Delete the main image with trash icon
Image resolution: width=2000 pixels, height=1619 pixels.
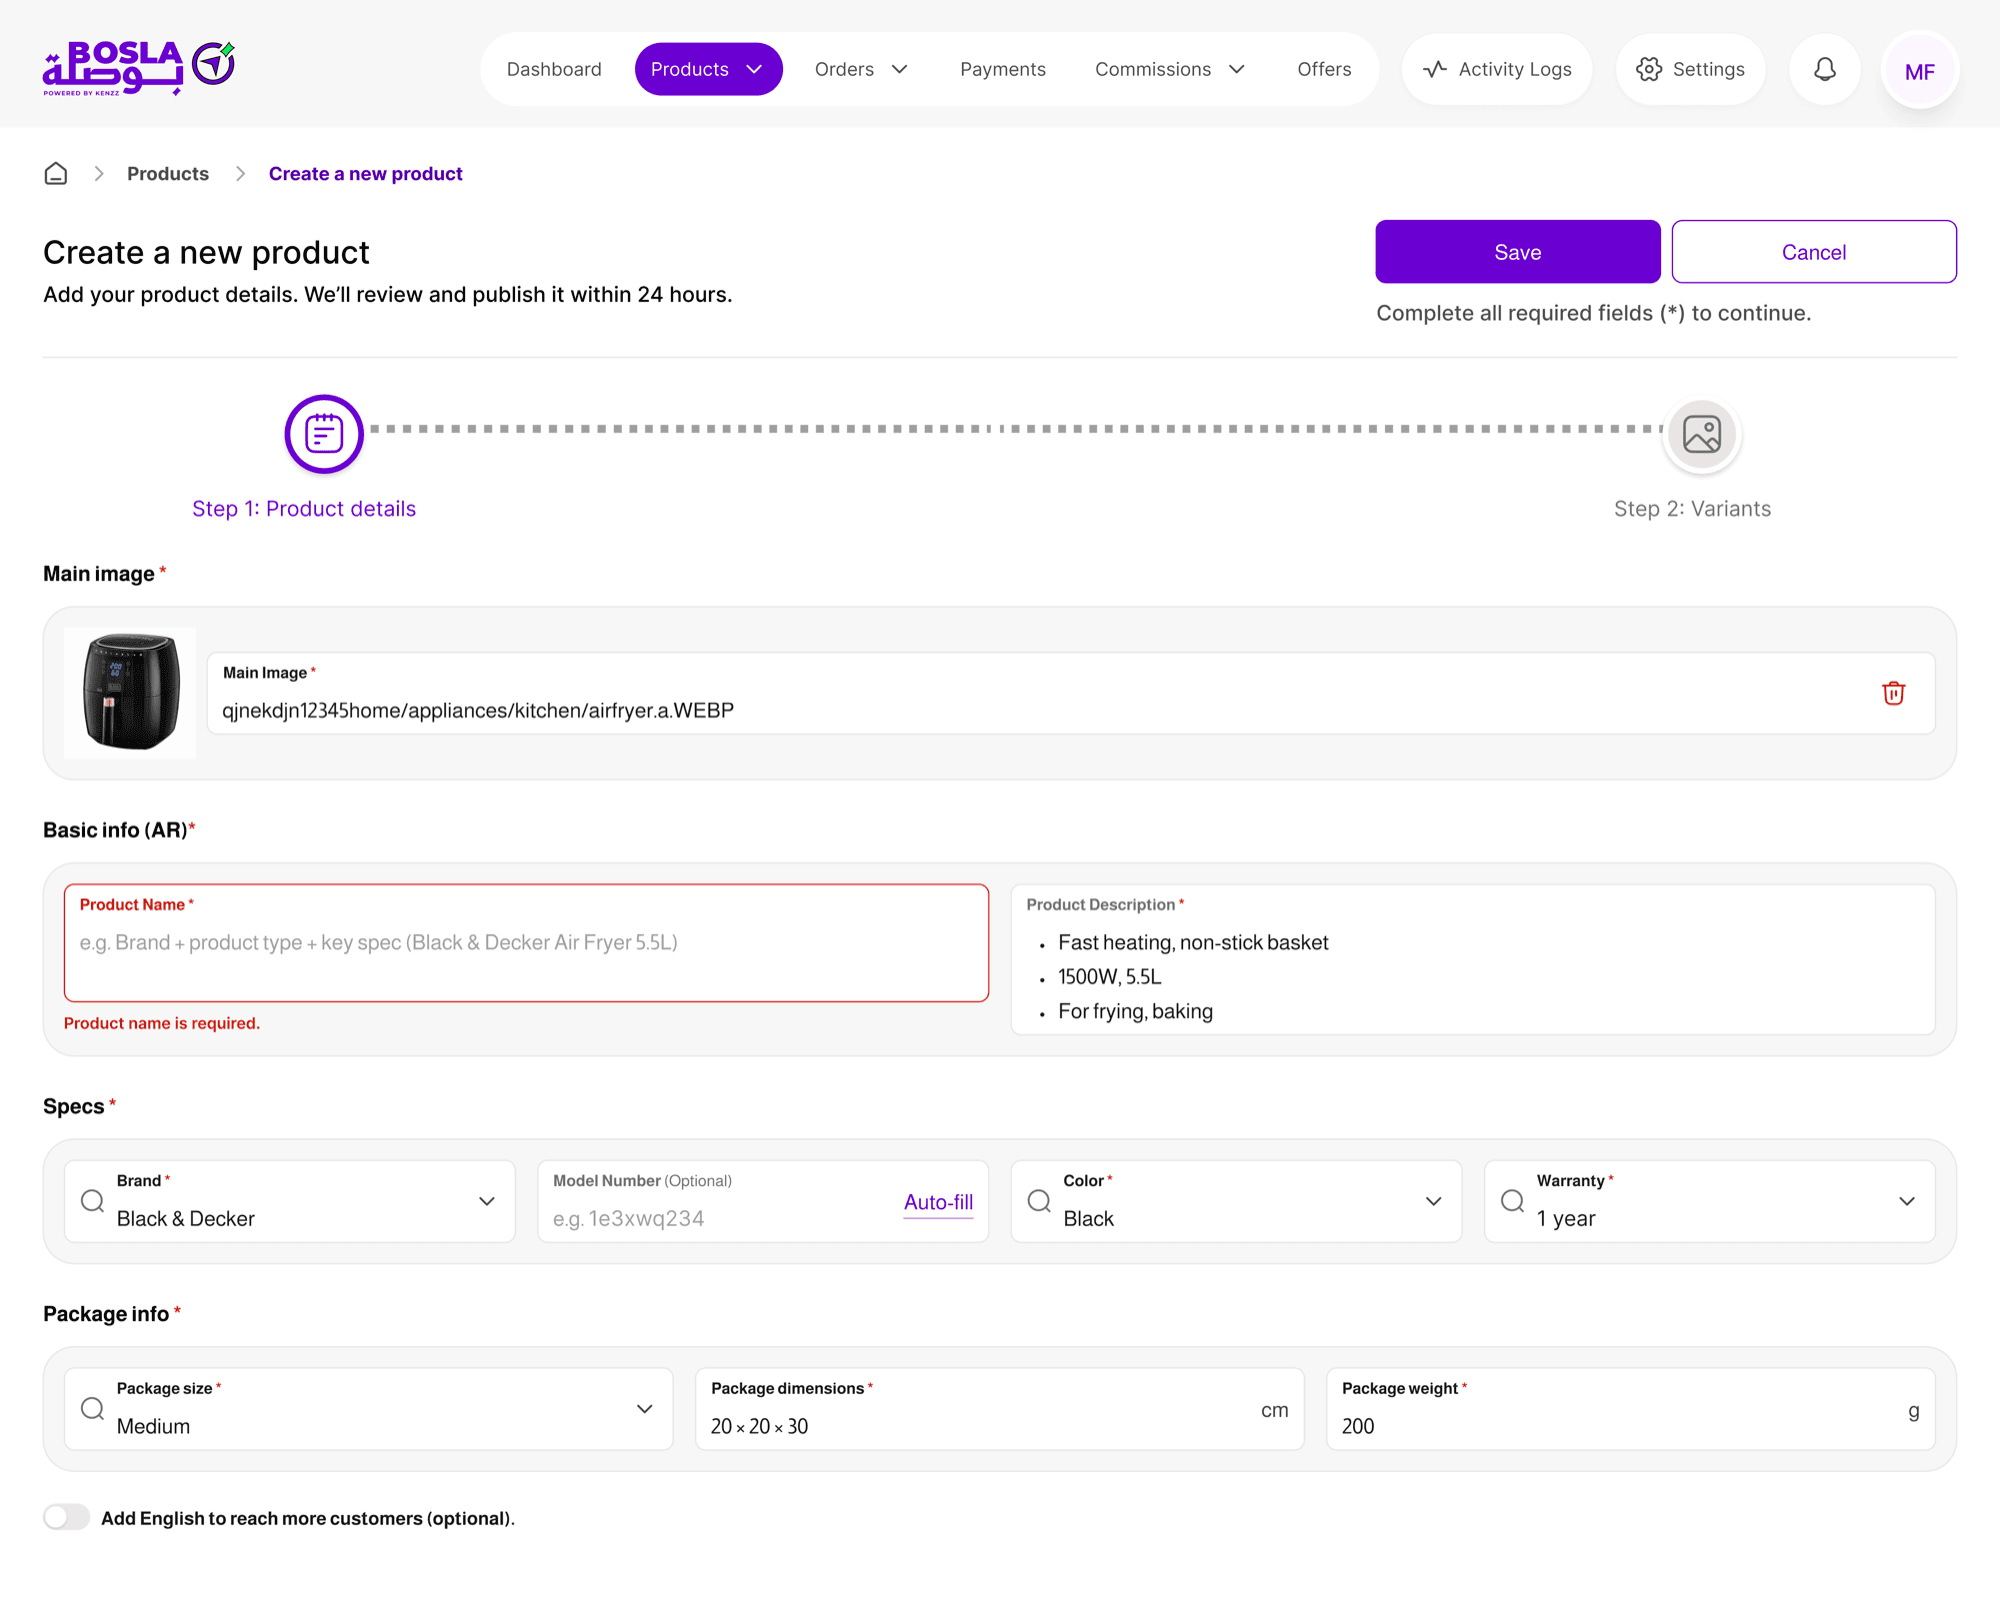tap(1893, 693)
